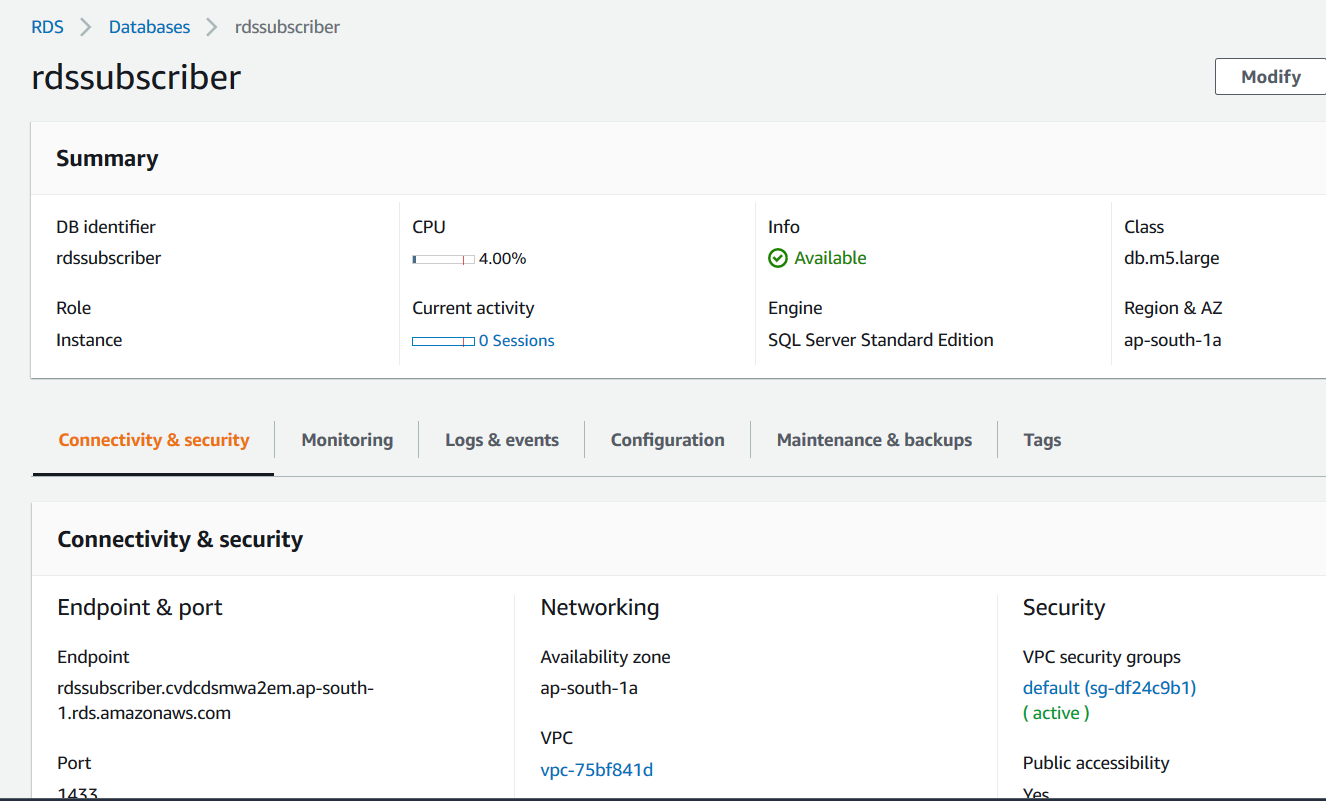Screen dimensions: 1326x801
Task: Open the 0 Sessions link
Action: pos(516,341)
